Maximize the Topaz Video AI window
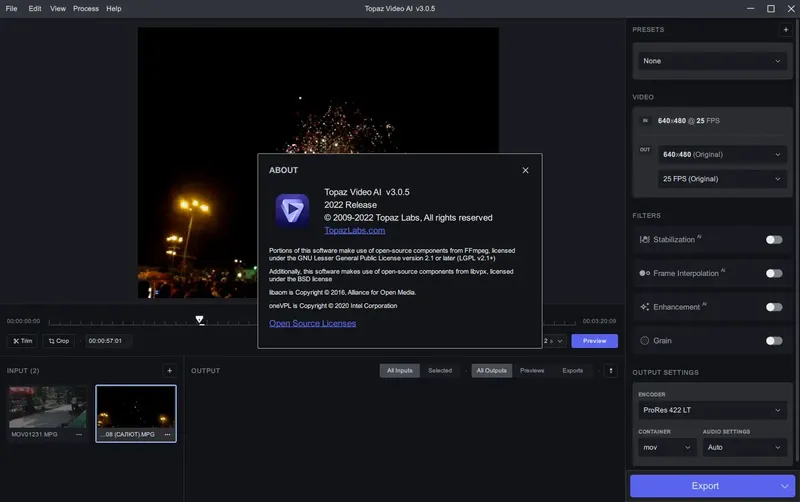Image resolution: width=800 pixels, height=502 pixels. [771, 9]
